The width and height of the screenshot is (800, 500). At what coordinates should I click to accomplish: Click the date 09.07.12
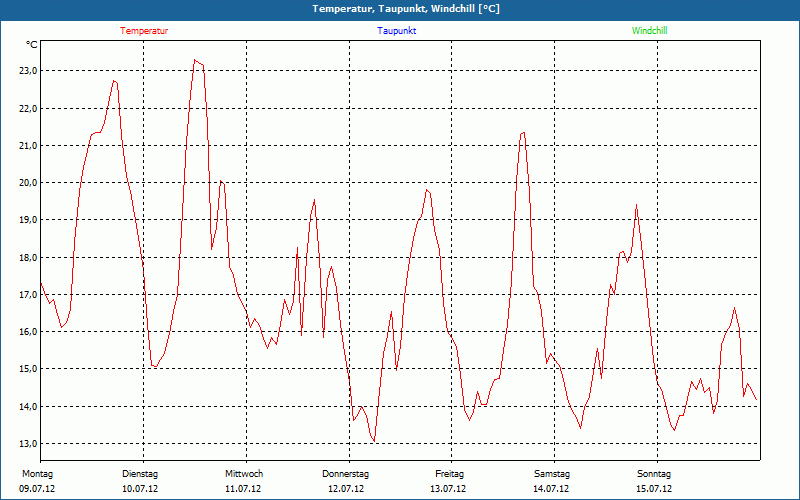[x=37, y=489]
